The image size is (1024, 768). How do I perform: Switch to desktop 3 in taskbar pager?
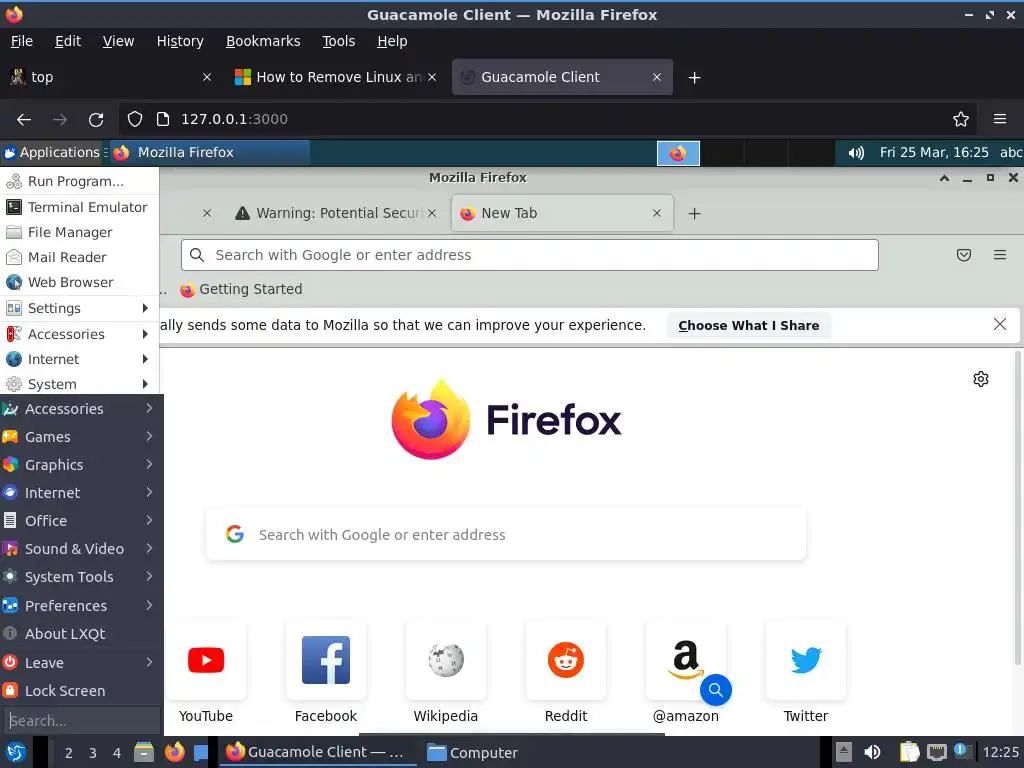(93, 753)
